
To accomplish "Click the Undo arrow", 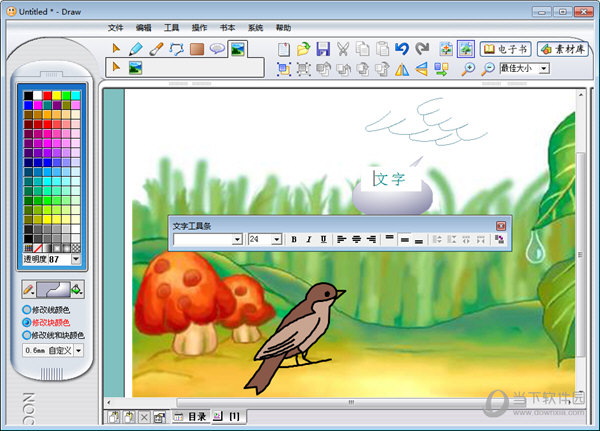I will (x=402, y=49).
